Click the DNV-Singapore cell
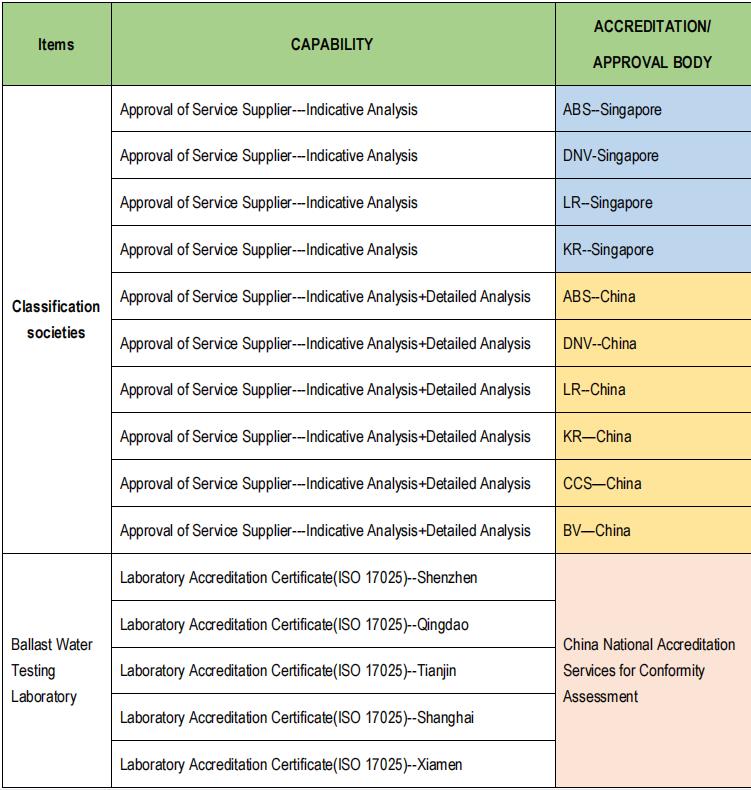The image size is (751, 790). 653,155
